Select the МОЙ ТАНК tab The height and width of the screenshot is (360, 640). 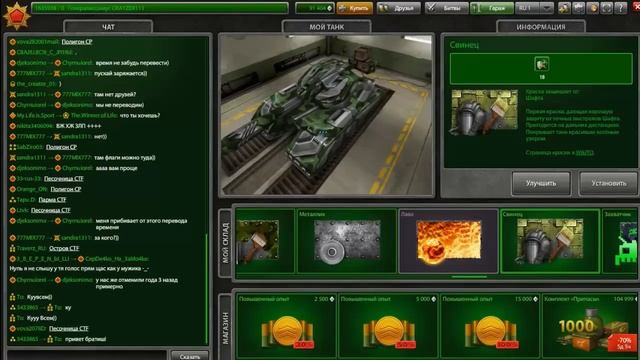[327, 27]
